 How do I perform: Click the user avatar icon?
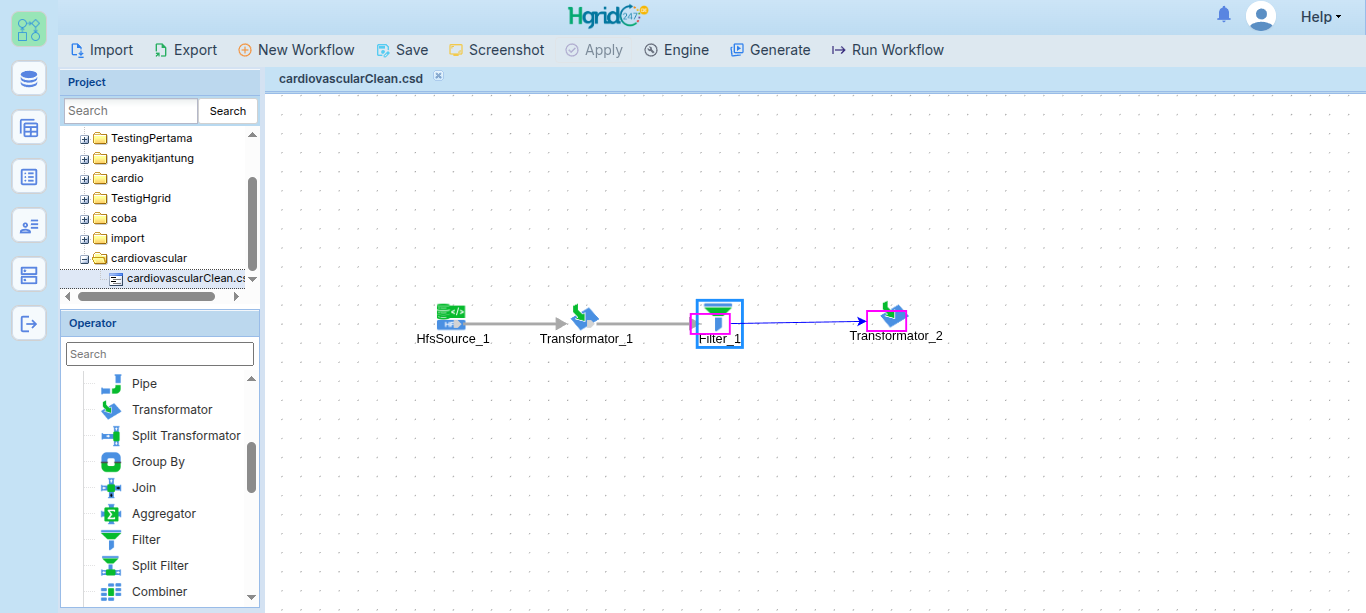1261,16
